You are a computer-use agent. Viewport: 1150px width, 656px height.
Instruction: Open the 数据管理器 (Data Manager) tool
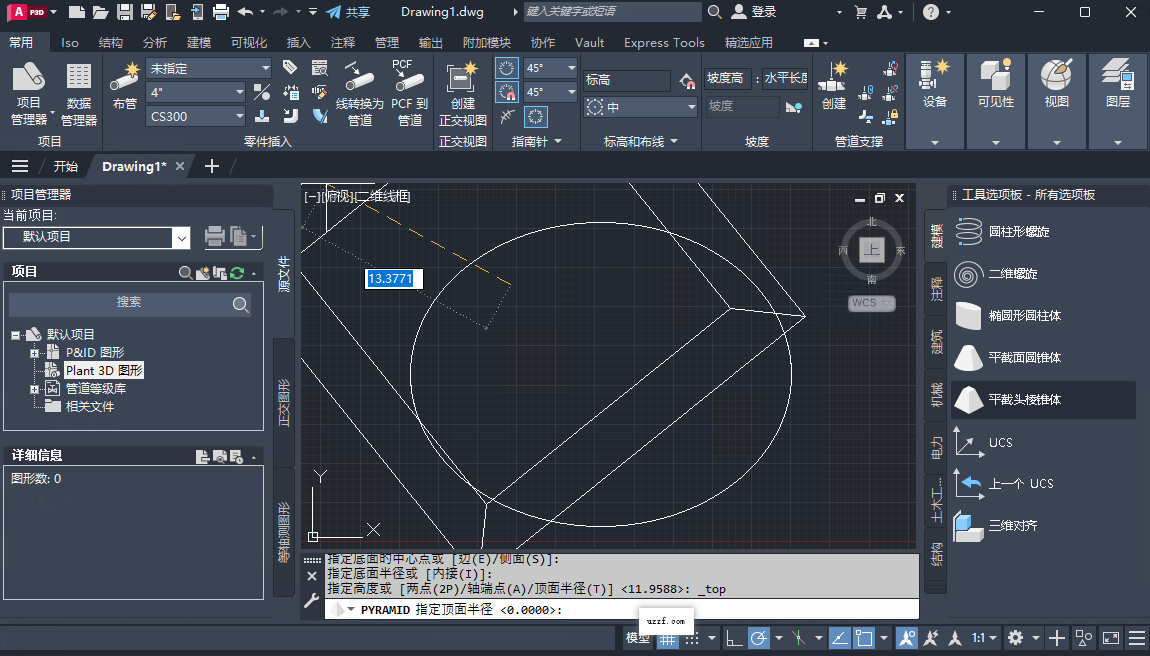point(78,89)
